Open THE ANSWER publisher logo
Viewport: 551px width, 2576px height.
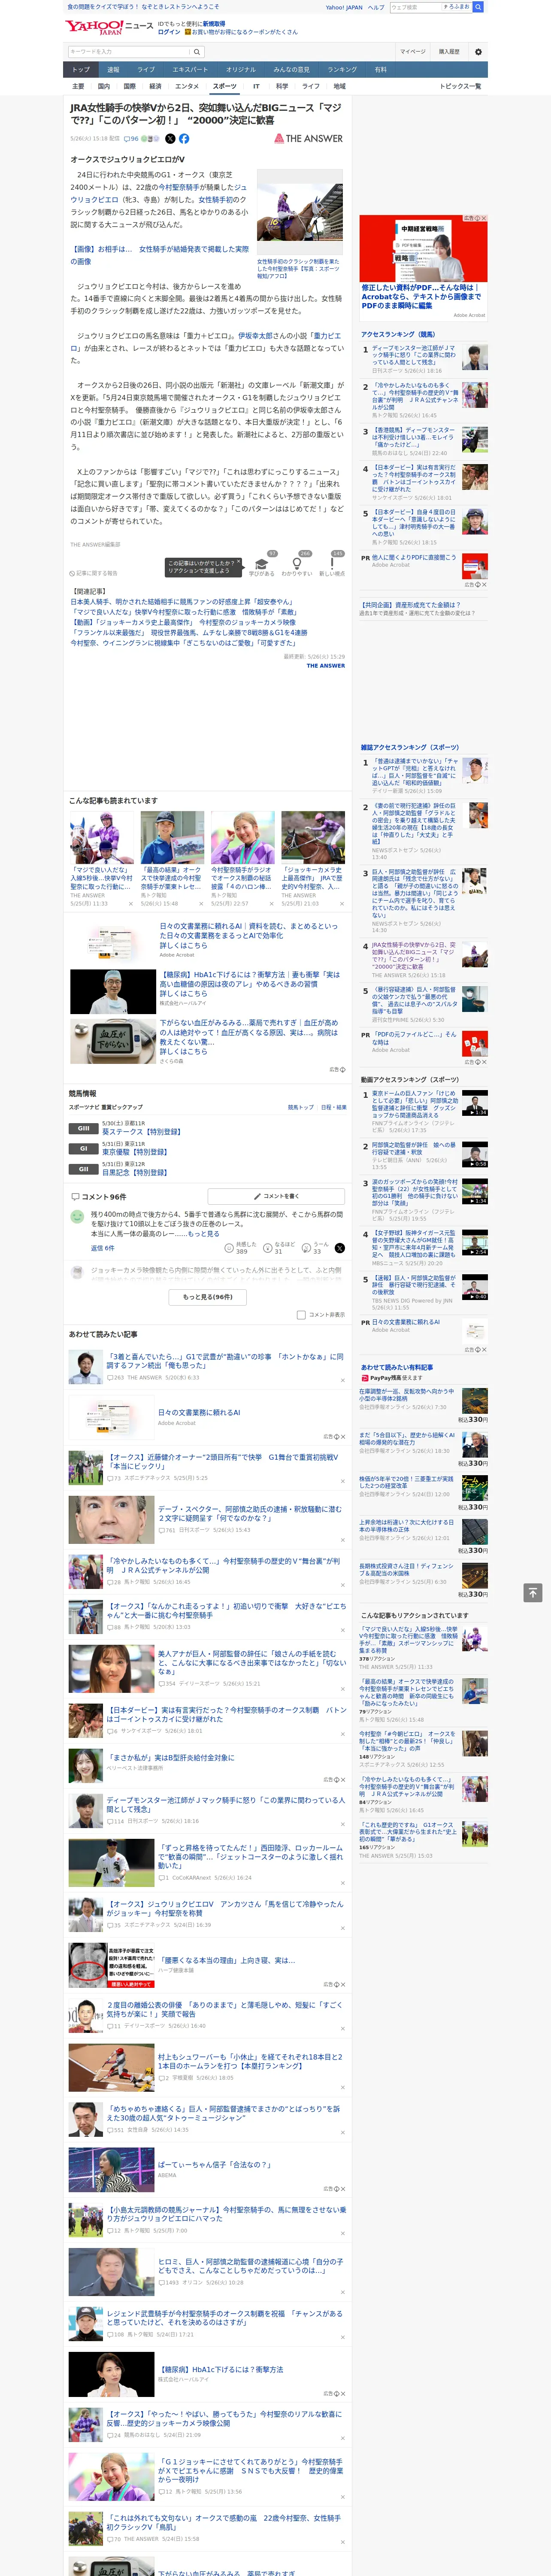pyautogui.click(x=308, y=139)
